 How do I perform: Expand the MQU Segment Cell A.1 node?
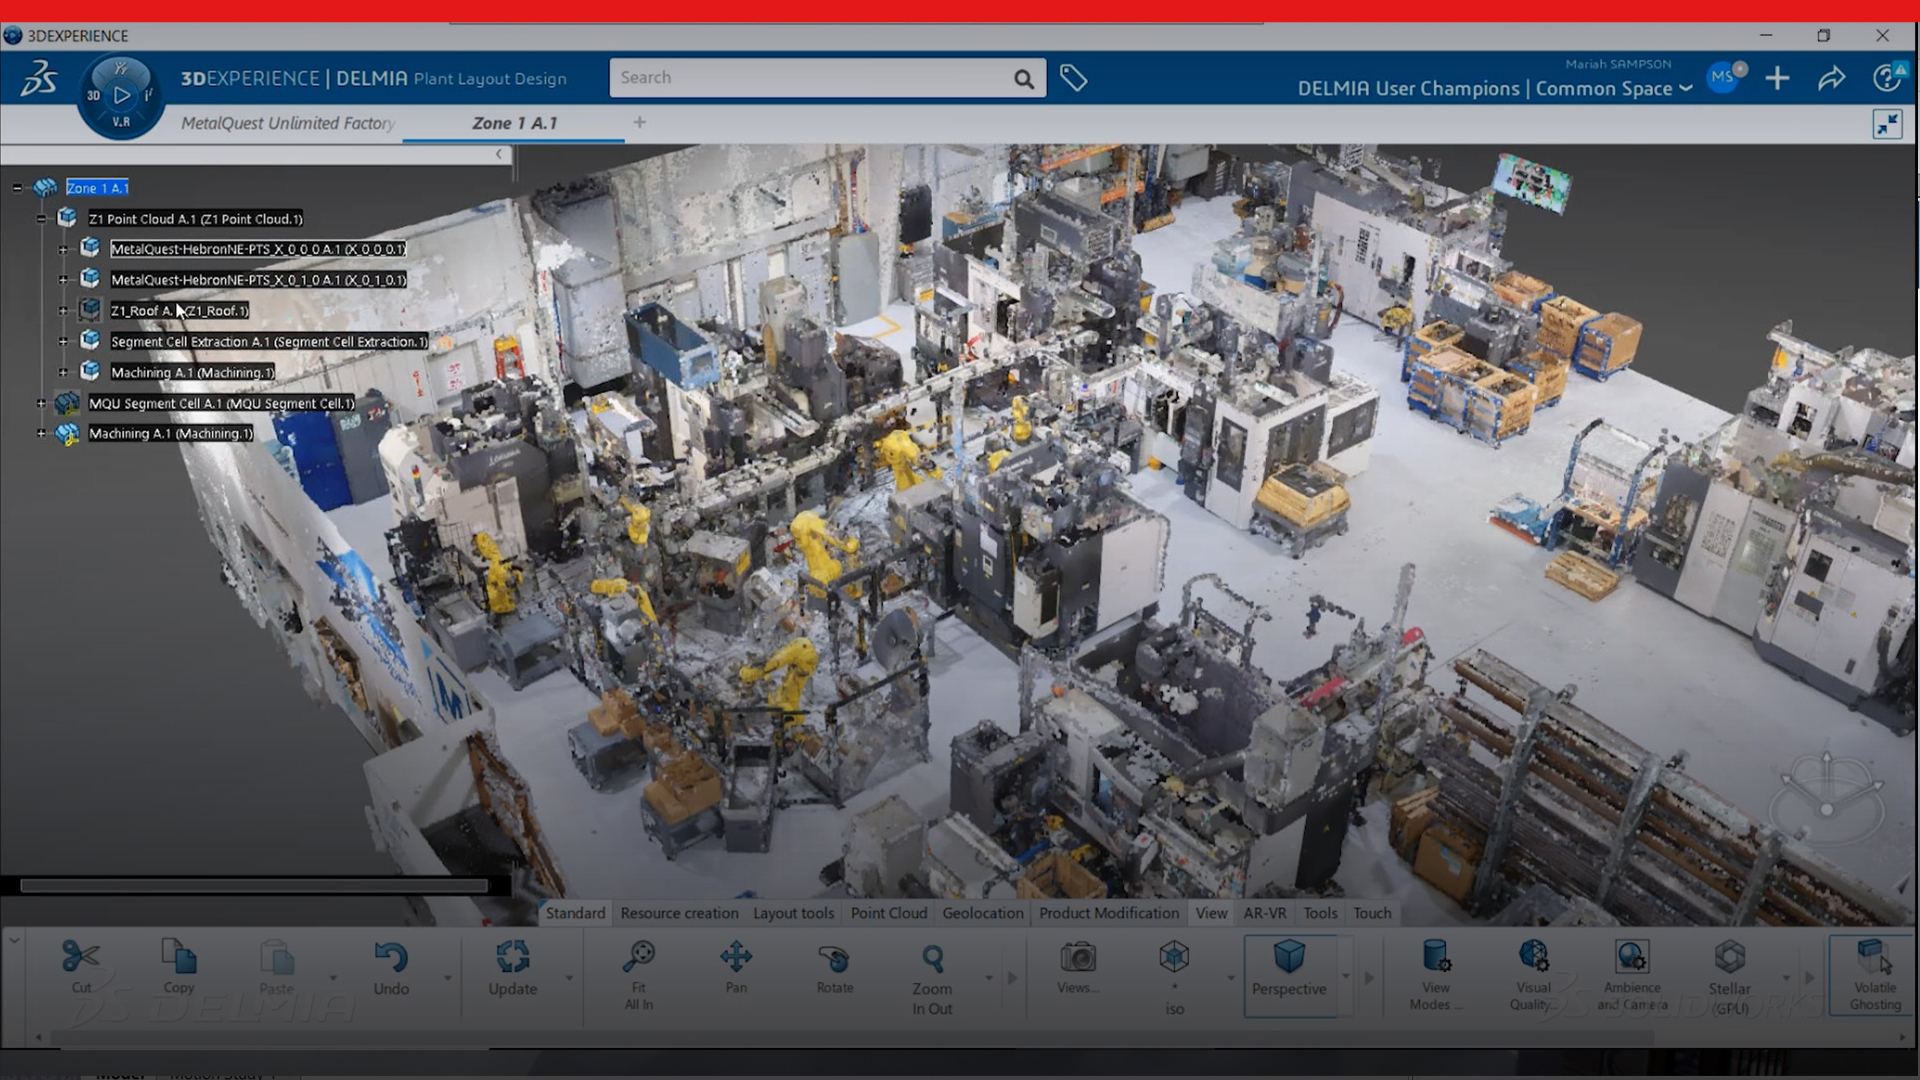[41, 403]
